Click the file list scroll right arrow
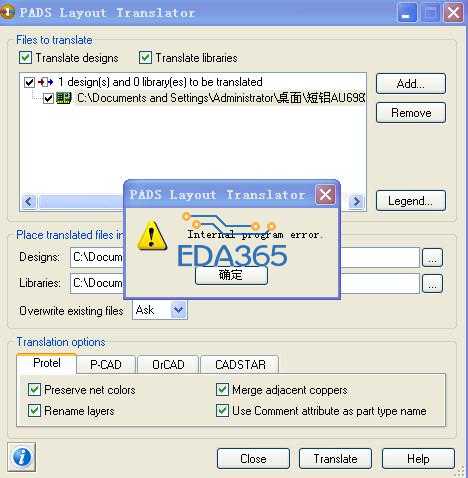 click(357, 201)
